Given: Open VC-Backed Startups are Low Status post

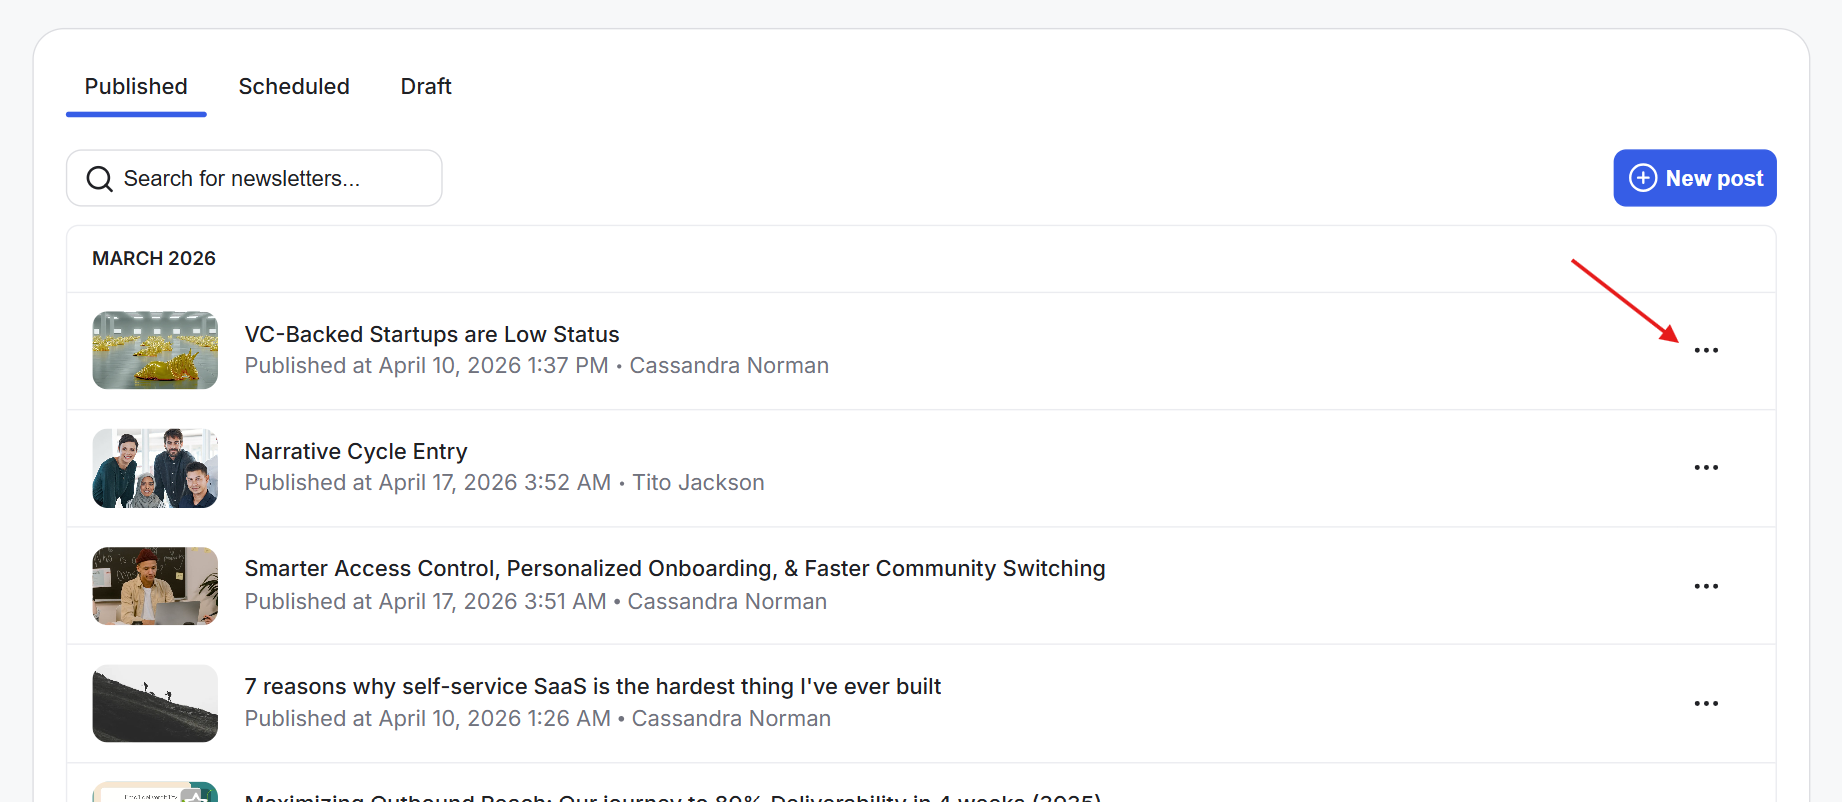Looking at the screenshot, I should point(432,334).
